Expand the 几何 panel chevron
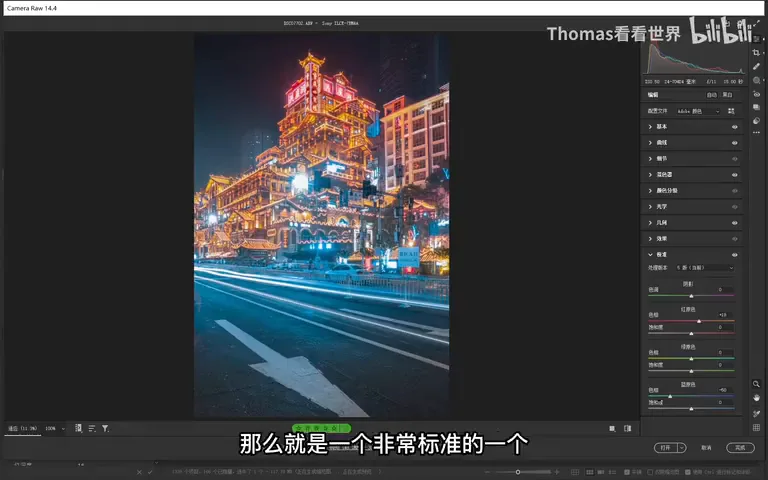This screenshot has width=768, height=480. tap(650, 223)
